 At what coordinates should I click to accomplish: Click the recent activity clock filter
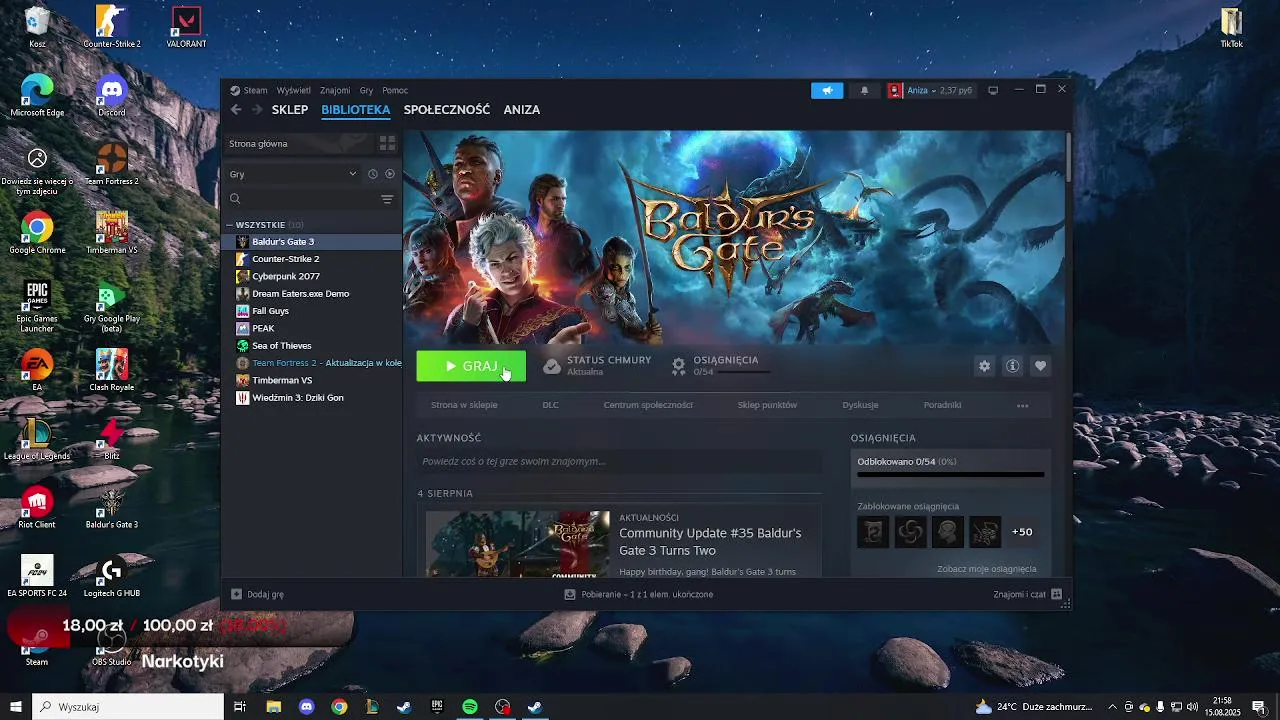coord(373,174)
